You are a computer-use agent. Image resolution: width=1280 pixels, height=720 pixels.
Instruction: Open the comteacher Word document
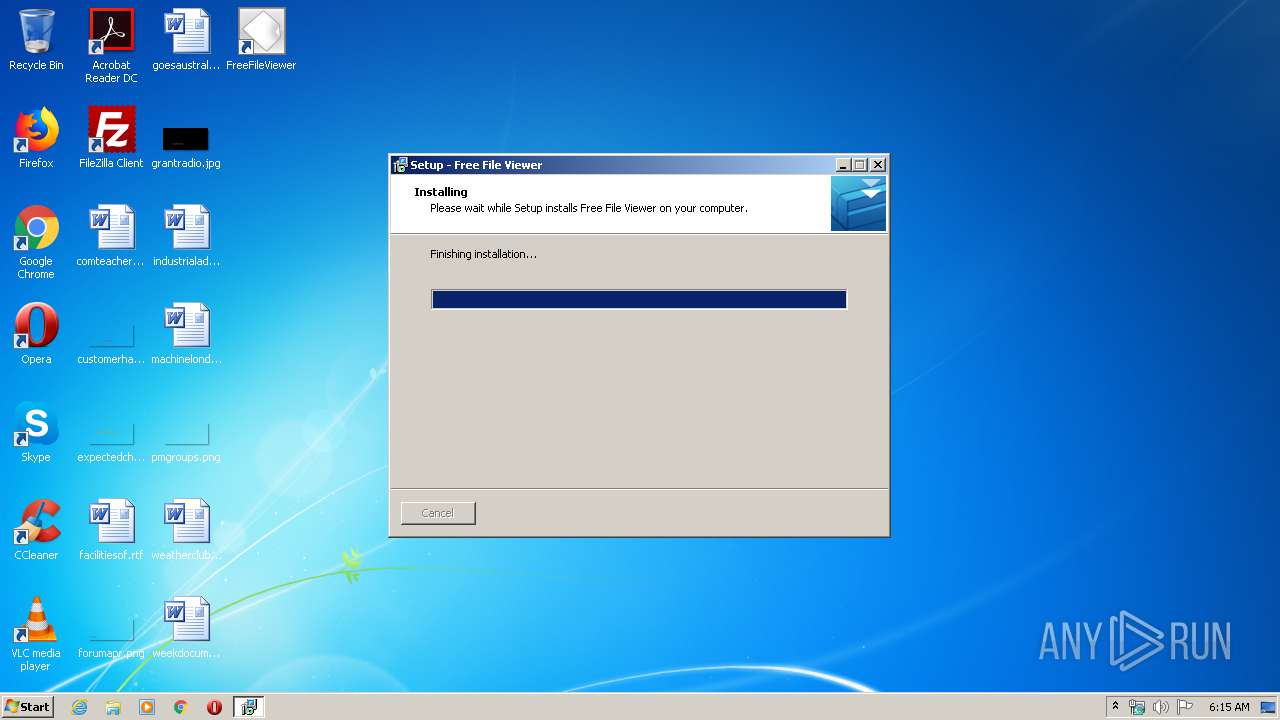tap(111, 236)
